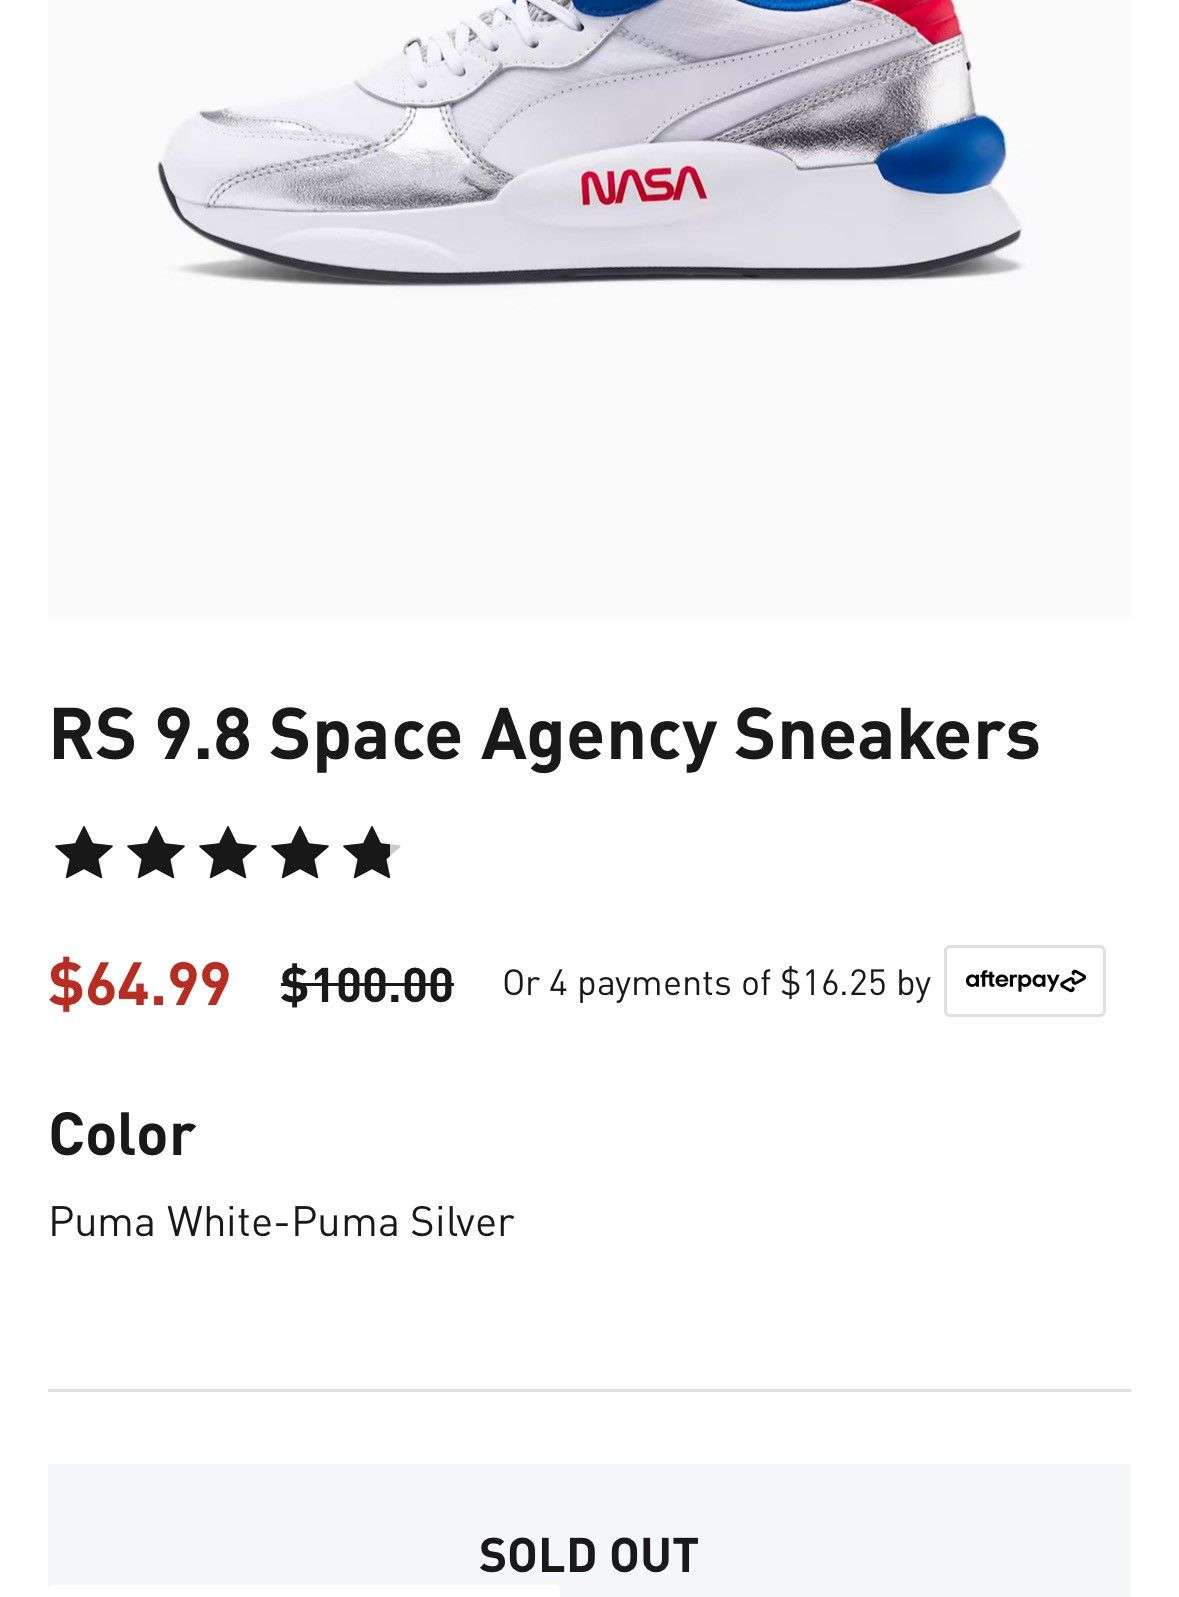The height and width of the screenshot is (1597, 1179).
Task: Click the Color section heading
Action: tap(122, 1135)
